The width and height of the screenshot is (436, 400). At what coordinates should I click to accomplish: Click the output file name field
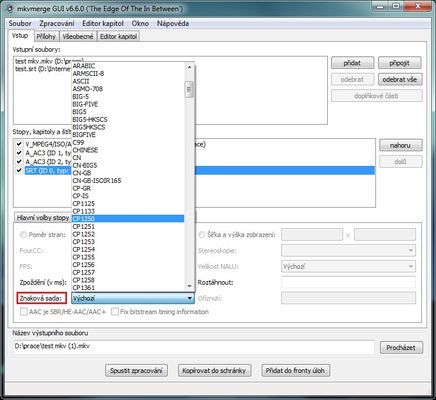[x=194, y=347]
